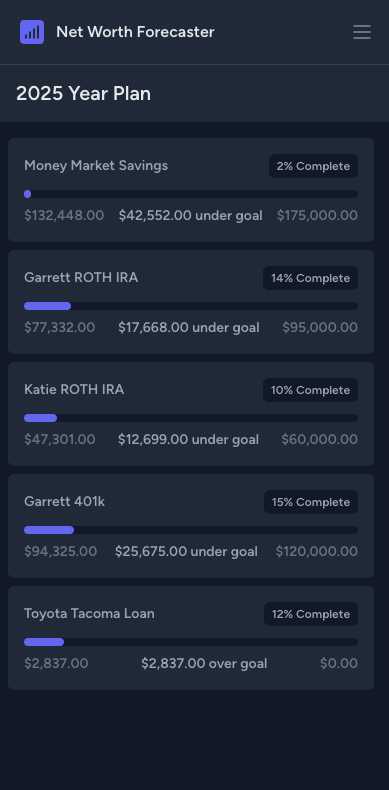Open the Money Market Savings card
Viewport: 389px width, 790px height.
pos(191,190)
